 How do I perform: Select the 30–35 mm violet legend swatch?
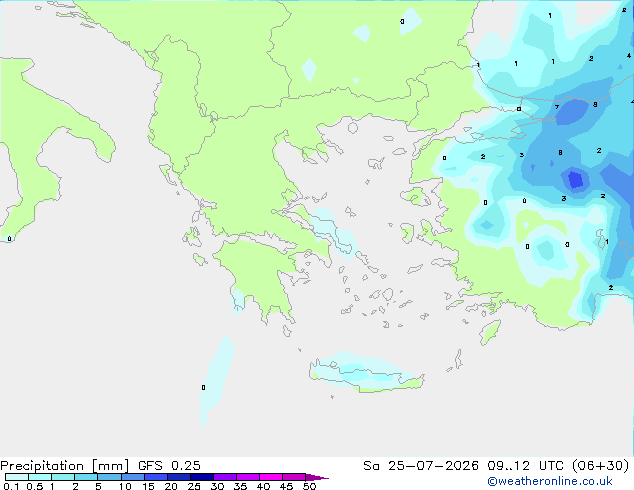(x=225, y=477)
